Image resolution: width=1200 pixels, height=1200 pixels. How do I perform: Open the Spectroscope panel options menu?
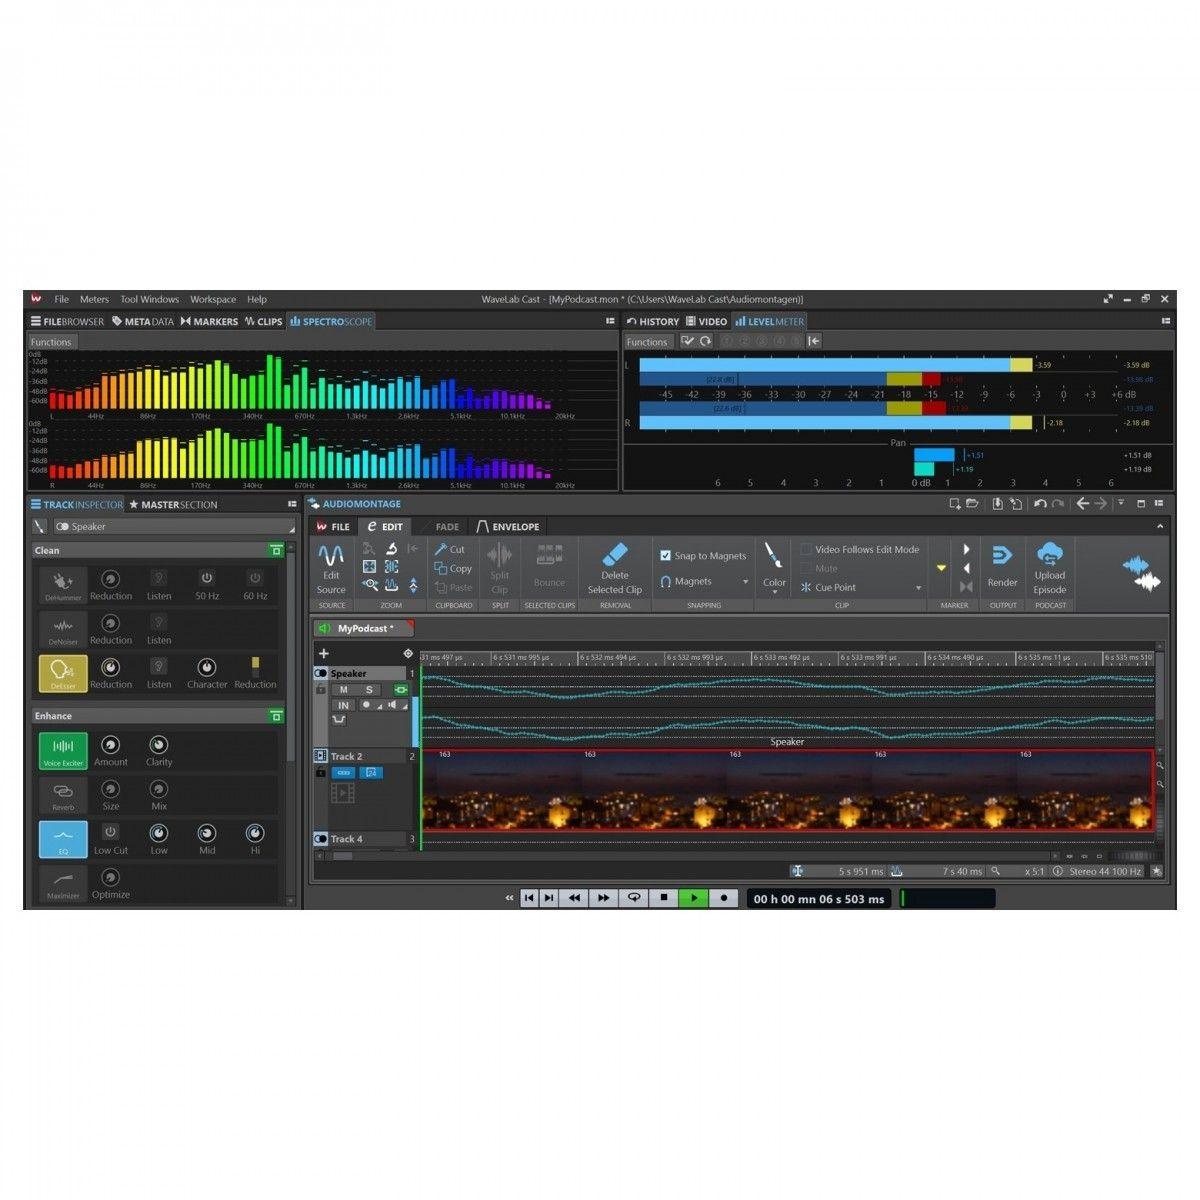coord(610,321)
